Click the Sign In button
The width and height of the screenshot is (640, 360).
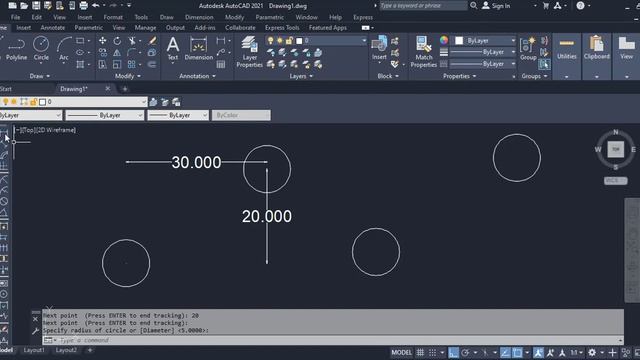(496, 6)
